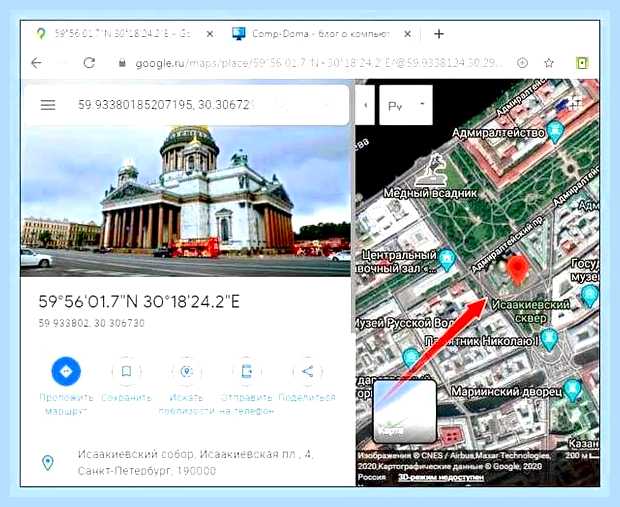Click the Мариинский дворец marker

(572, 390)
